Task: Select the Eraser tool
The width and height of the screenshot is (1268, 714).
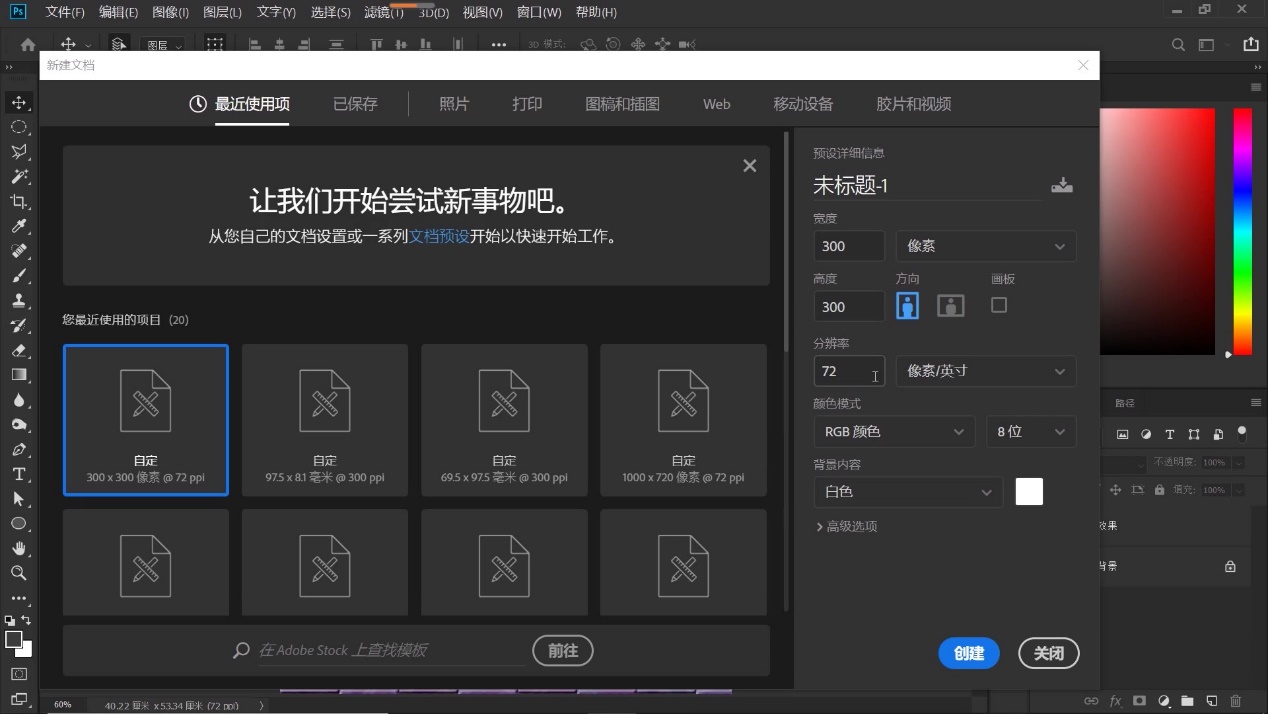Action: click(x=20, y=350)
